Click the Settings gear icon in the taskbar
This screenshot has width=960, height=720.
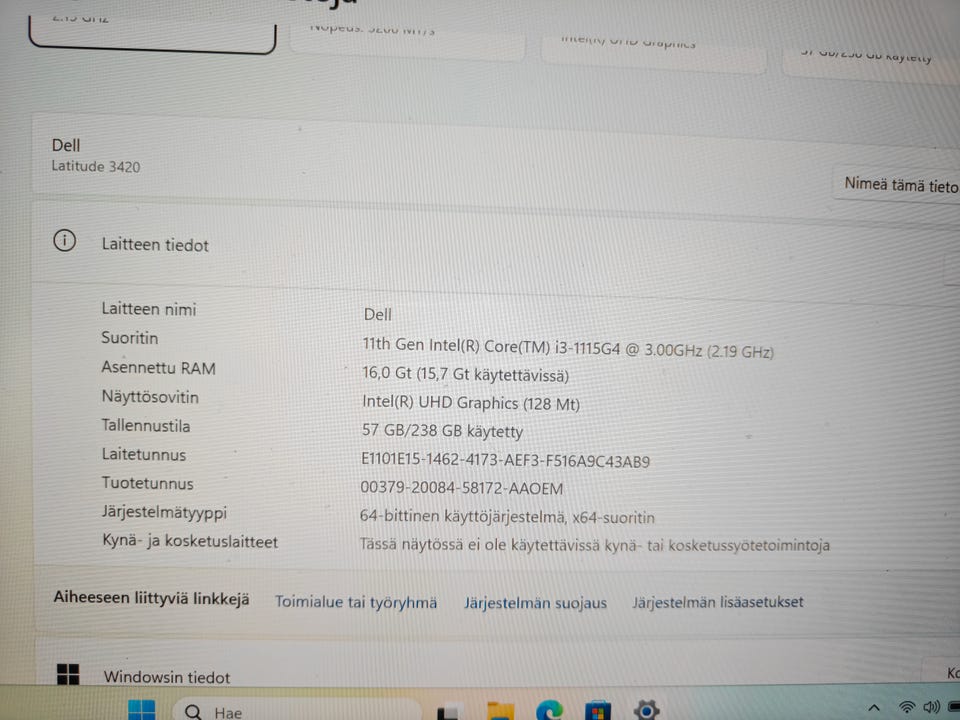coord(647,710)
